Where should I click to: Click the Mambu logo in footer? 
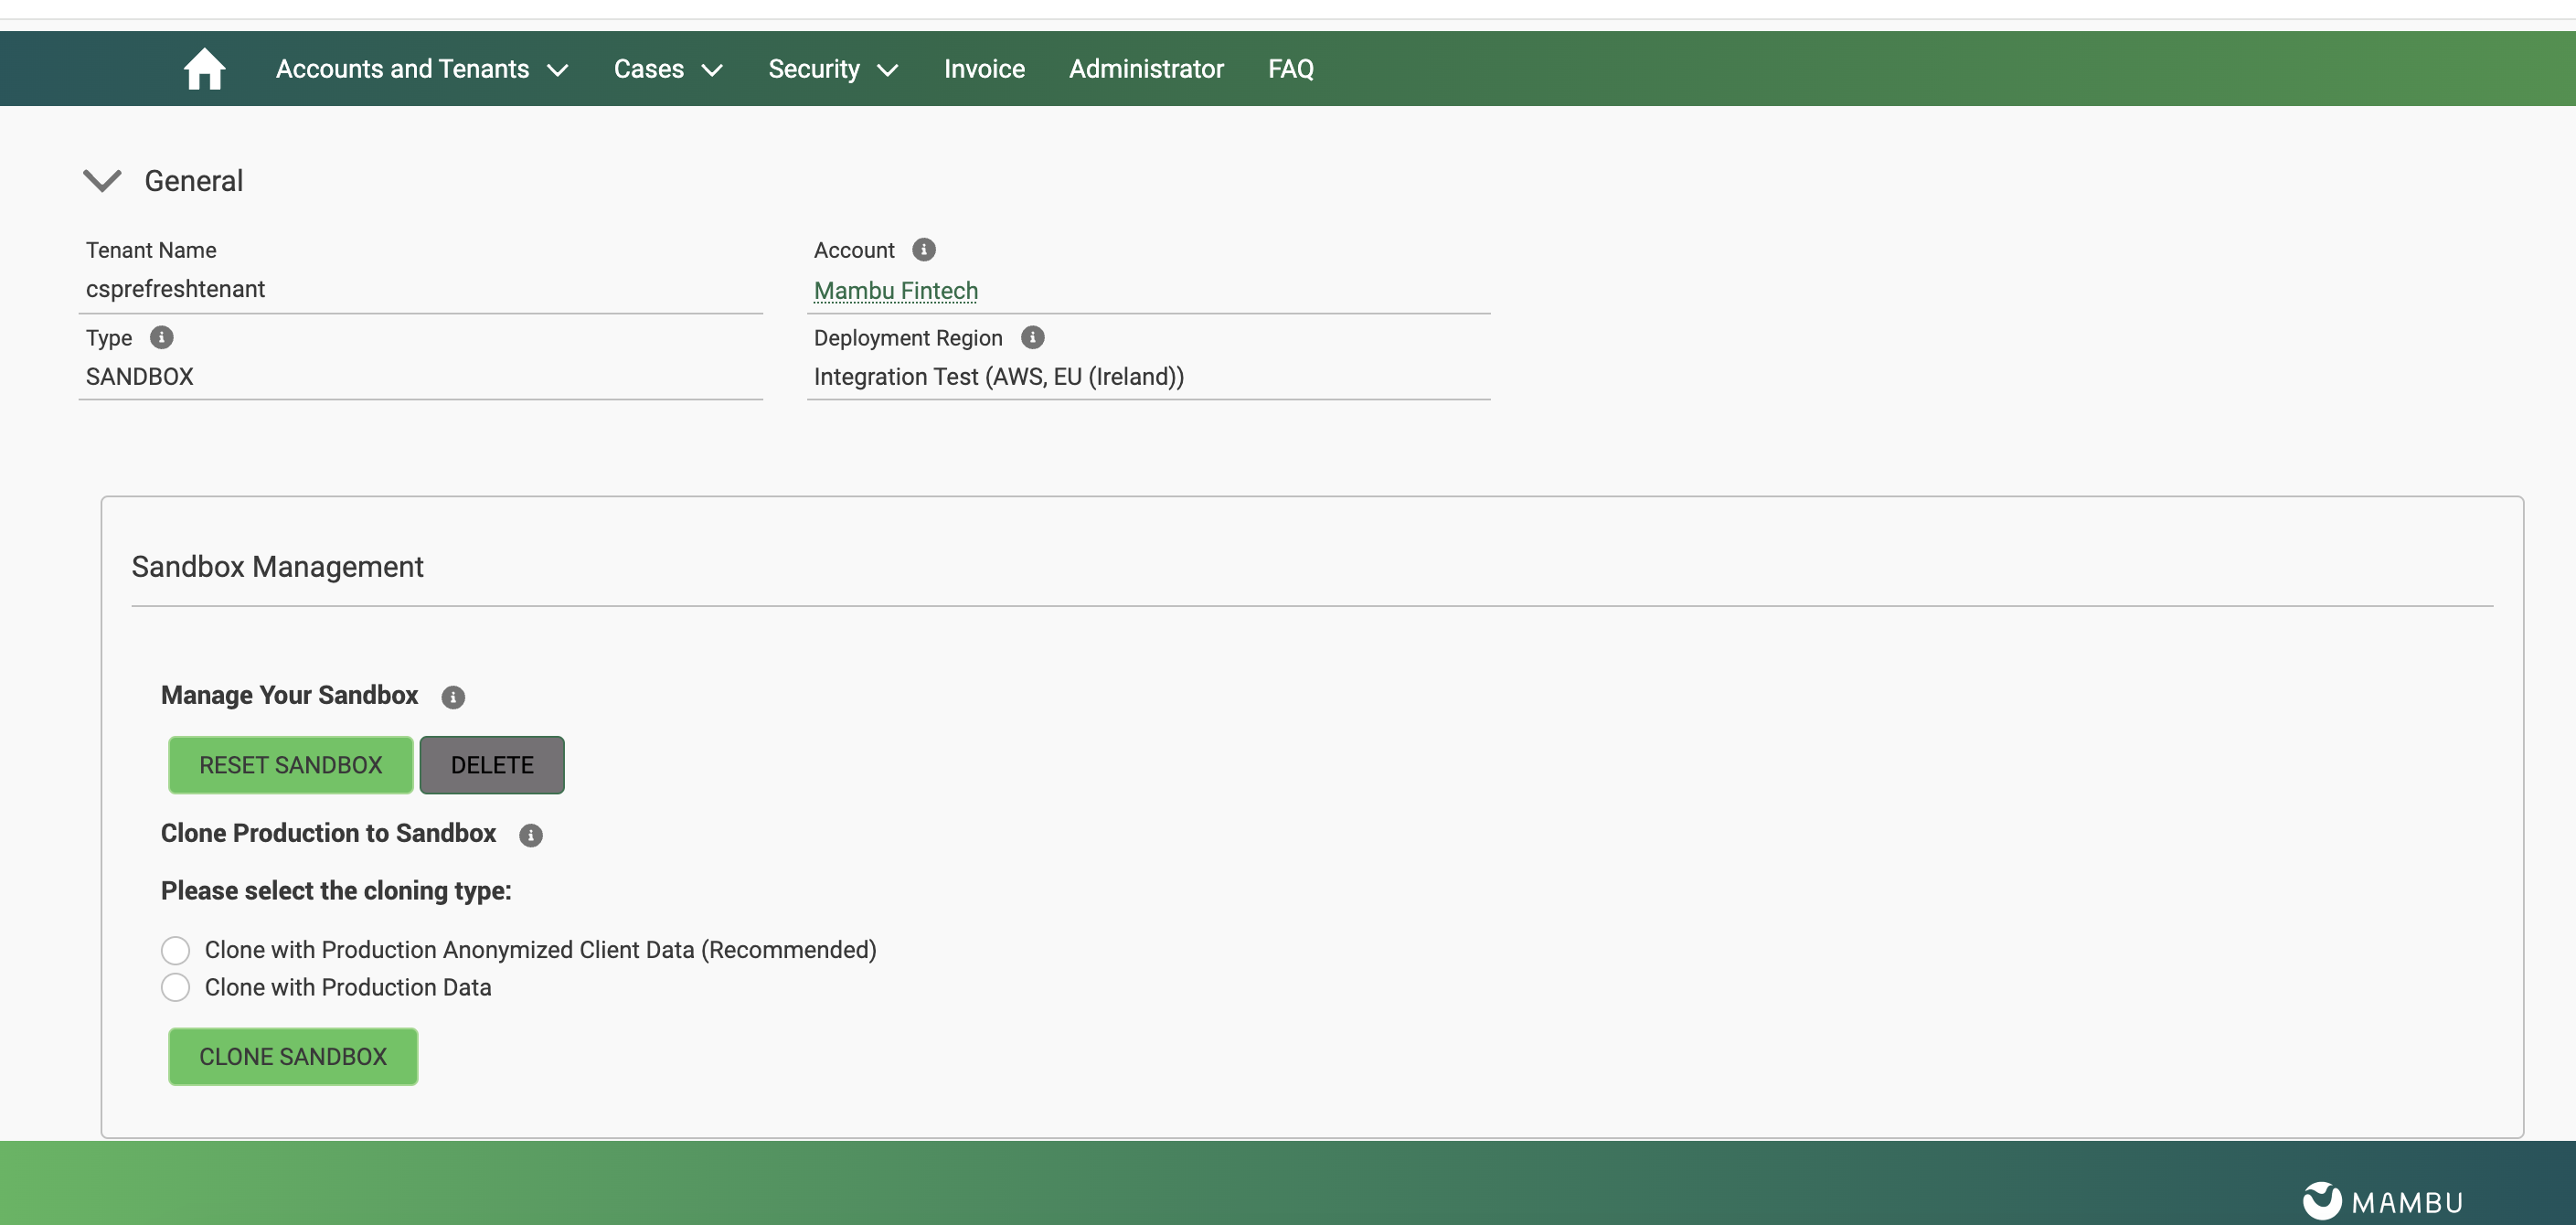2382,1200
